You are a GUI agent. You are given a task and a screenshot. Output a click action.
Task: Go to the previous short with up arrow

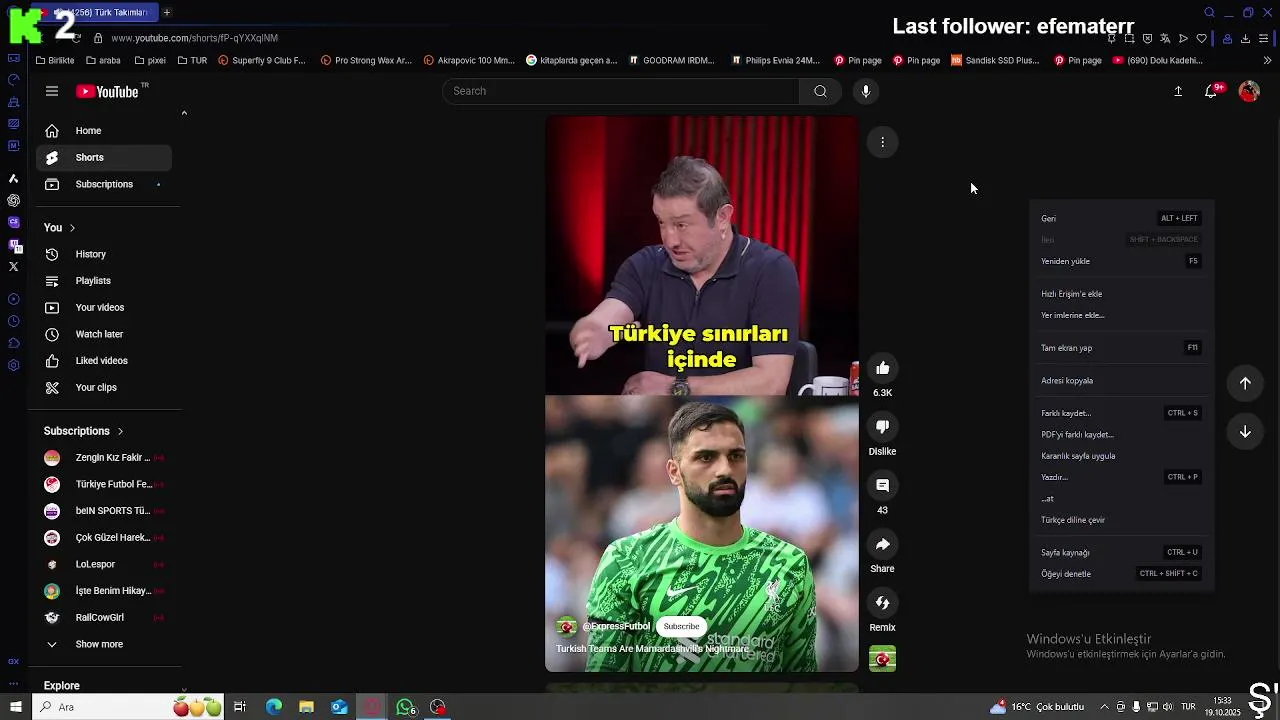(1245, 383)
